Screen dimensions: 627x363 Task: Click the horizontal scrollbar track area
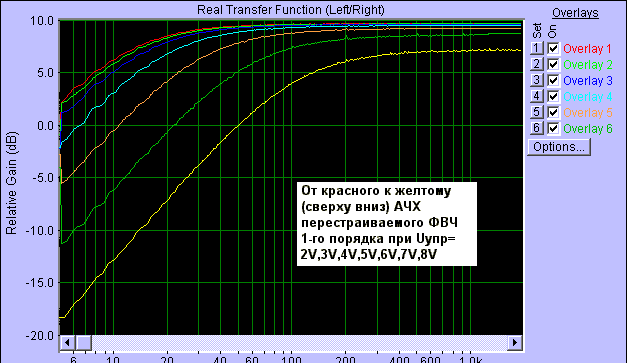(300, 343)
